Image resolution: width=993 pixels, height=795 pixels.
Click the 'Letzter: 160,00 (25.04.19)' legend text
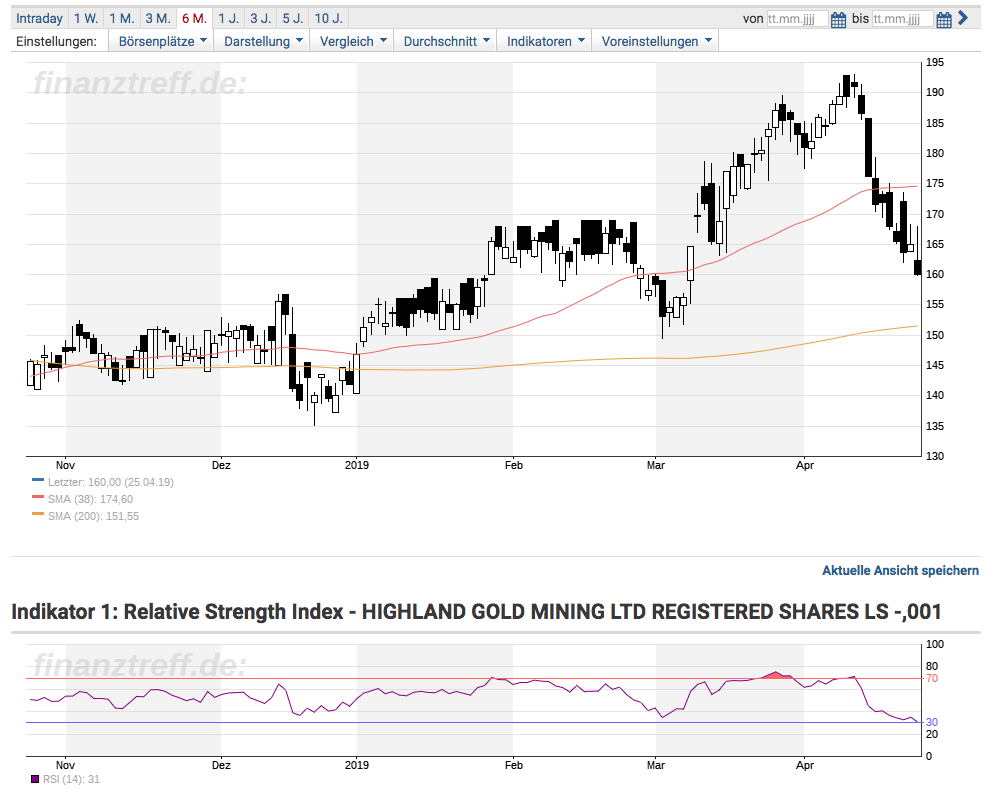coord(111,482)
